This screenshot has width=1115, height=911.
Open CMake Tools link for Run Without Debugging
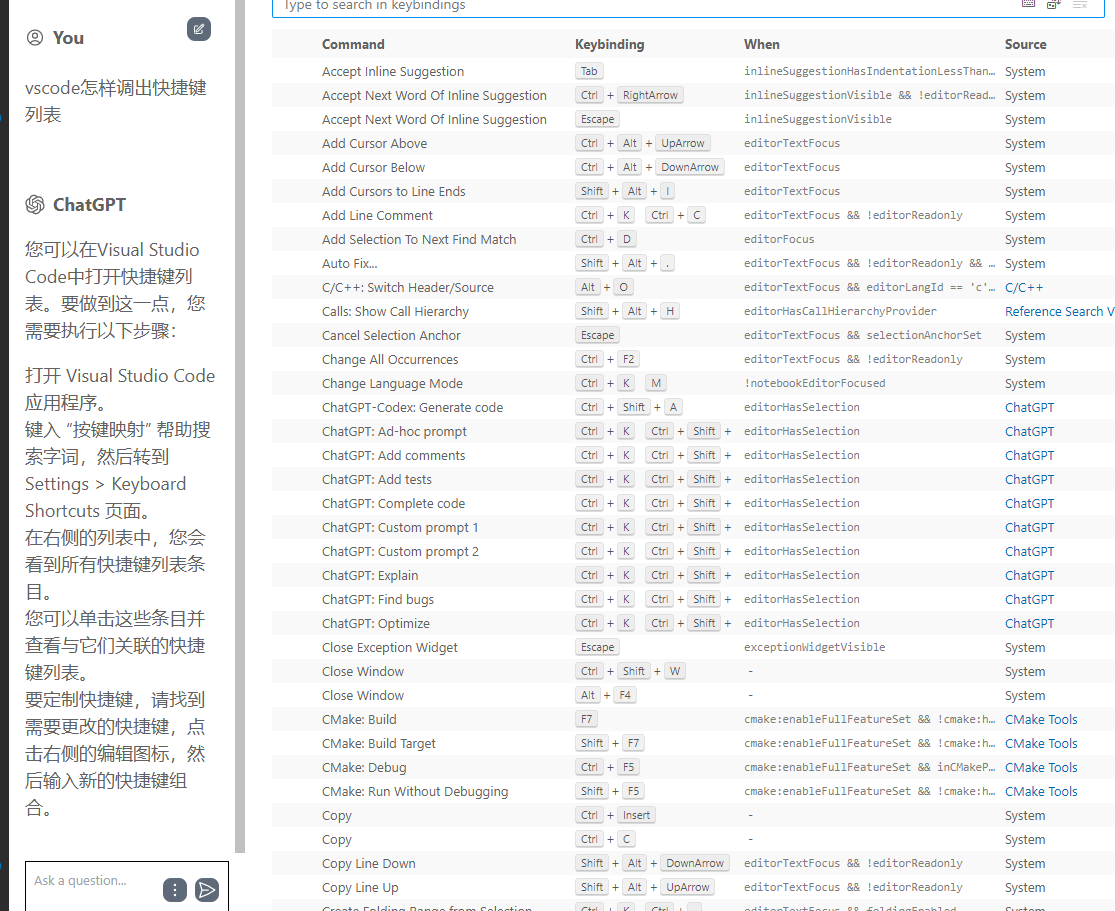click(x=1041, y=792)
